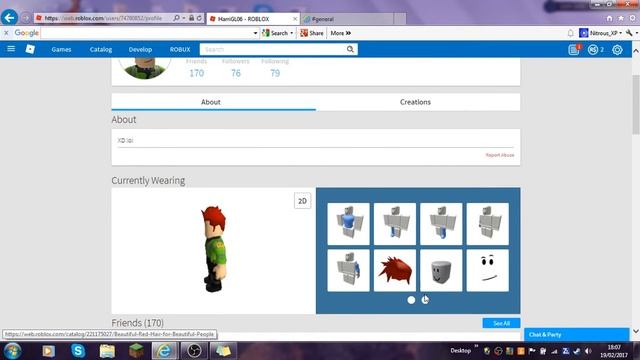Open the Robux balance icon

point(593,49)
